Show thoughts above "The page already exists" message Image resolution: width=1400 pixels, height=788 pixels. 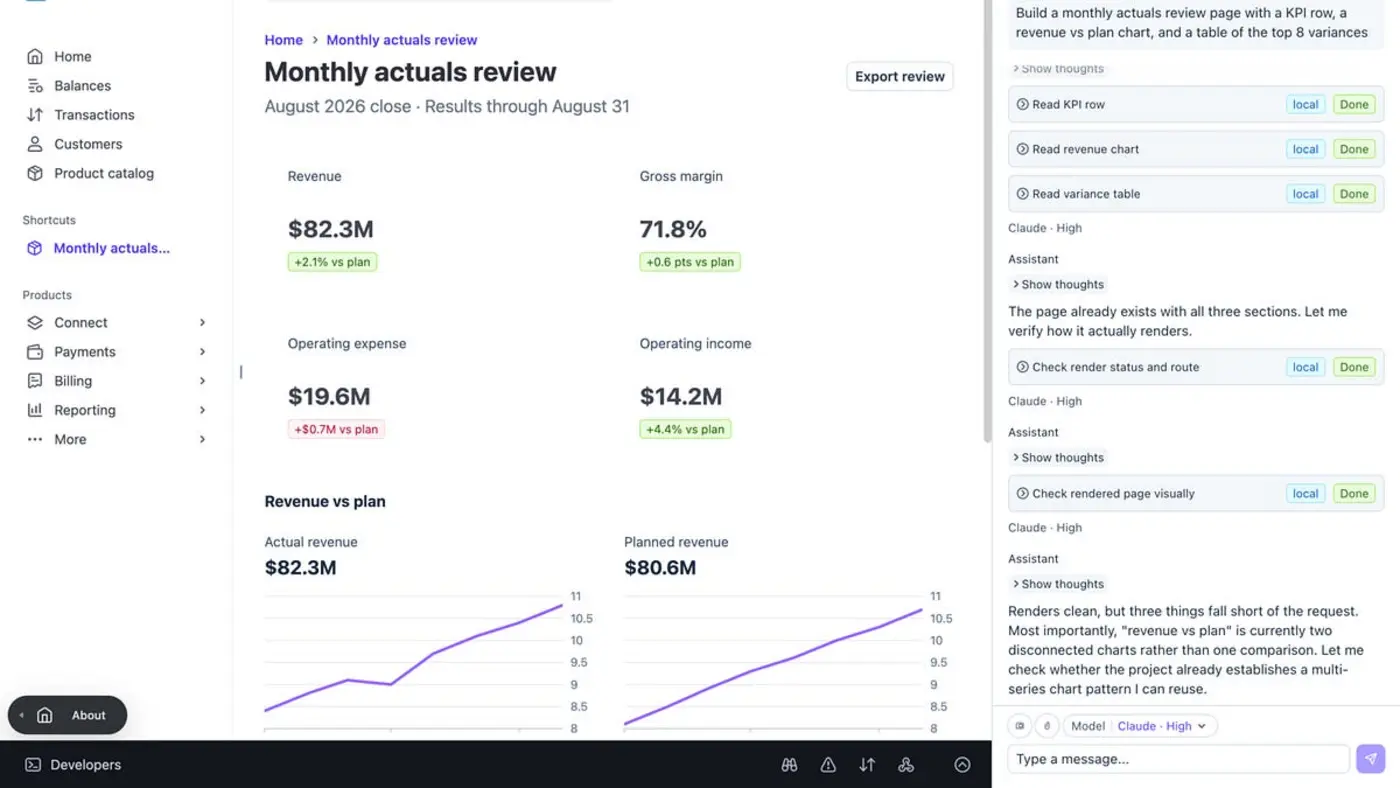tap(1058, 284)
